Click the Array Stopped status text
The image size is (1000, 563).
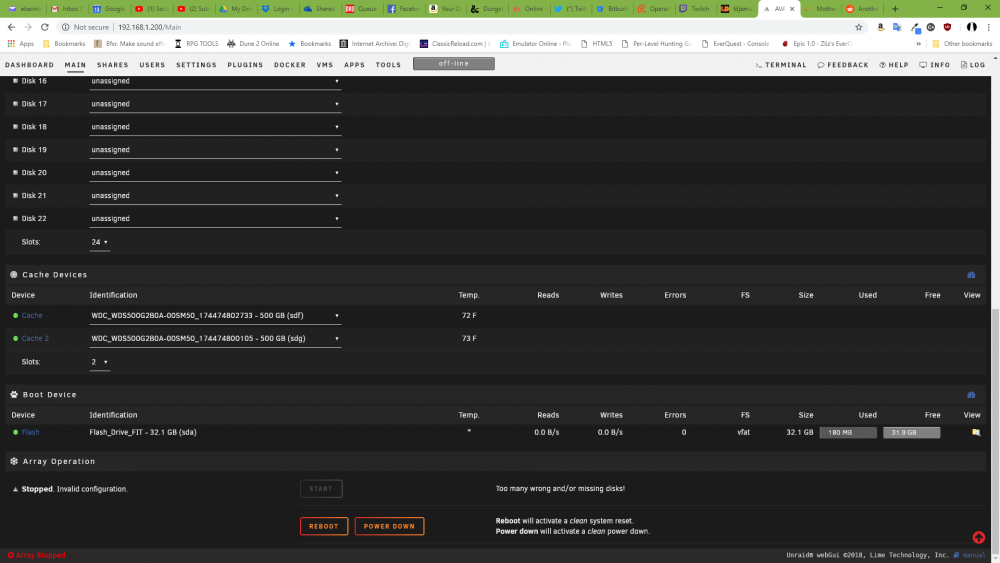[36, 555]
